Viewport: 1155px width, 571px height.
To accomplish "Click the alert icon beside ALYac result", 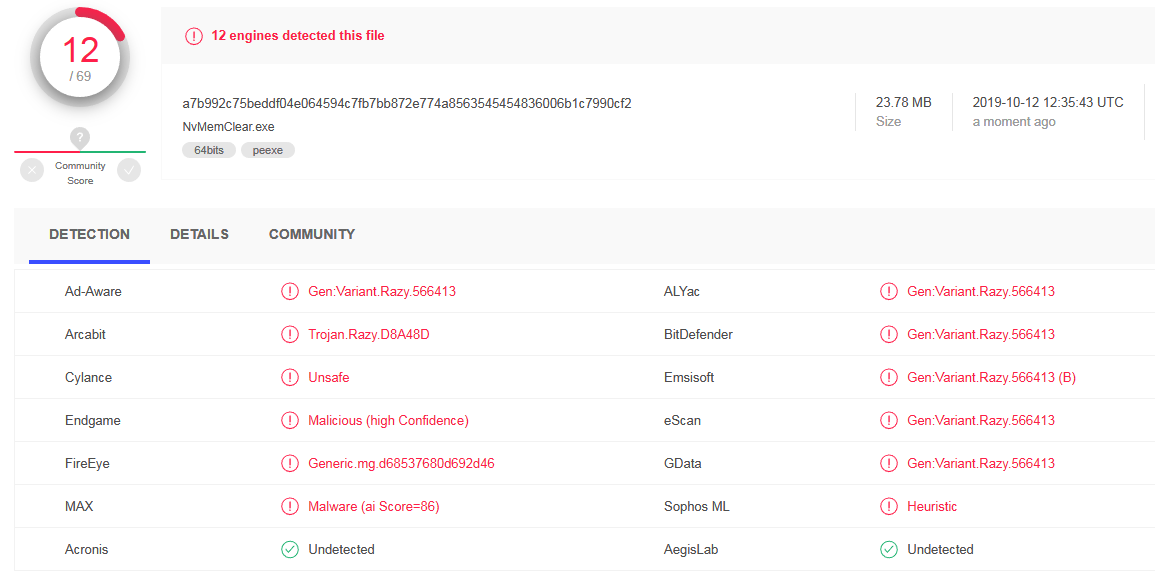I will point(888,291).
